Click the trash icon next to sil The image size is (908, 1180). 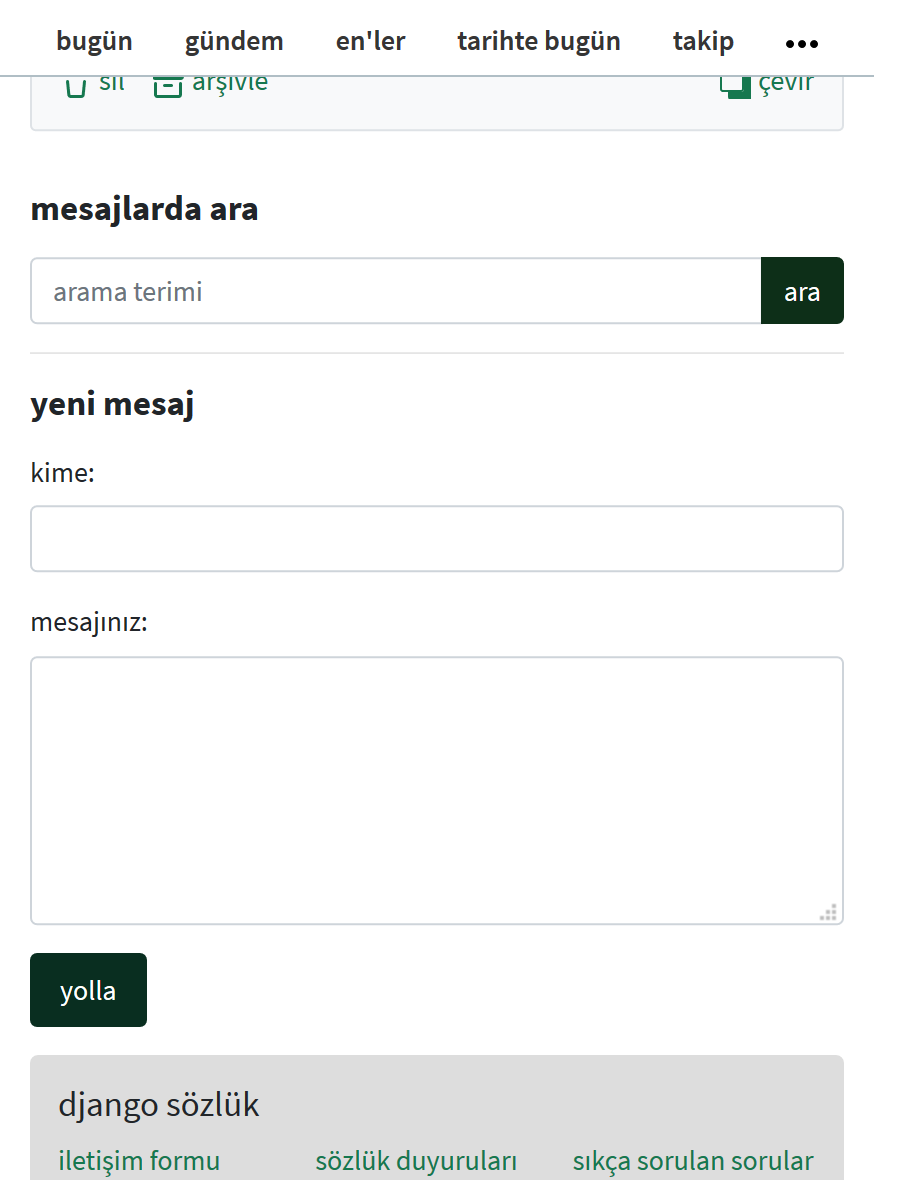[76, 86]
